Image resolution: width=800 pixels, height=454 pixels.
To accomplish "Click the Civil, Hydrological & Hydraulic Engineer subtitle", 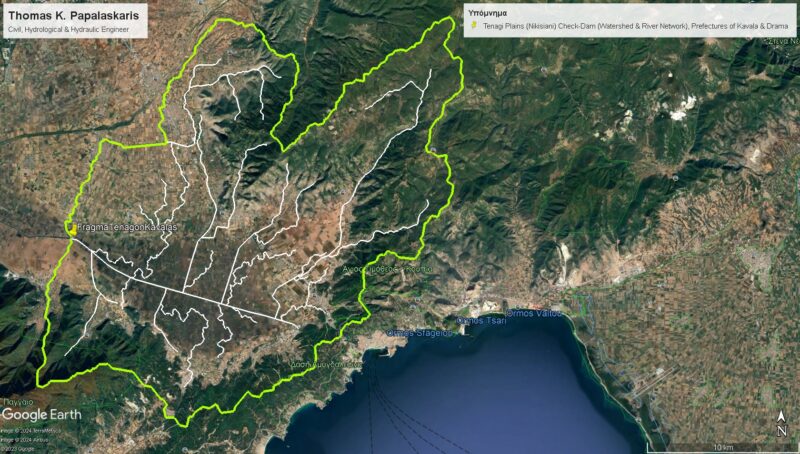I will click(68, 30).
